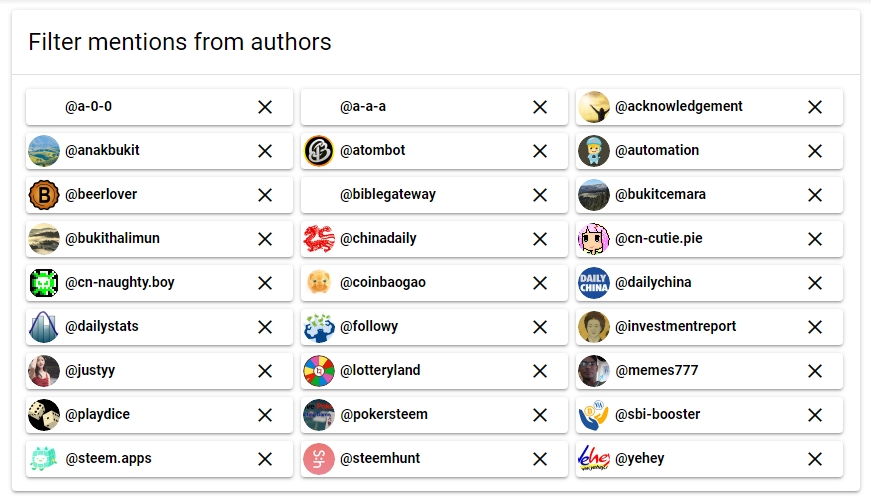Select the @bukitcemara landscape thumbnail
871x501 pixels.
[x=594, y=195]
